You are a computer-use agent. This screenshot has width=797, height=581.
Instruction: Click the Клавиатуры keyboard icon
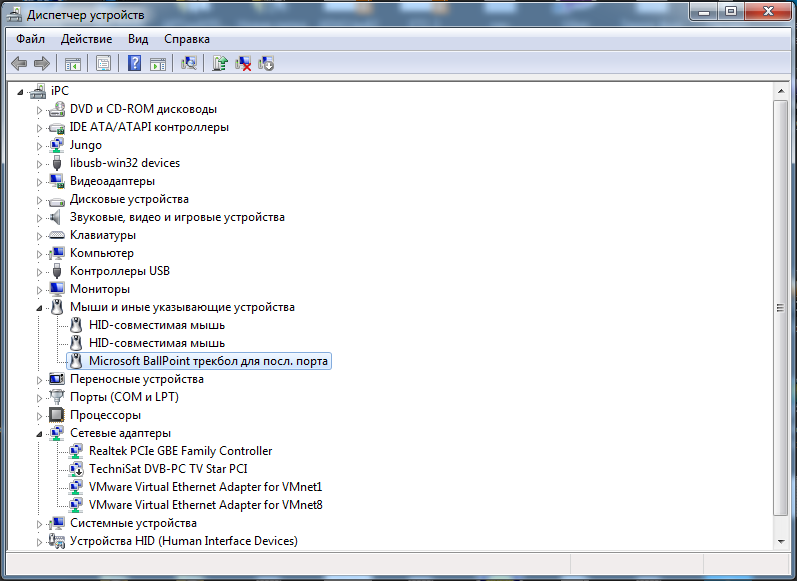click(x=56, y=235)
